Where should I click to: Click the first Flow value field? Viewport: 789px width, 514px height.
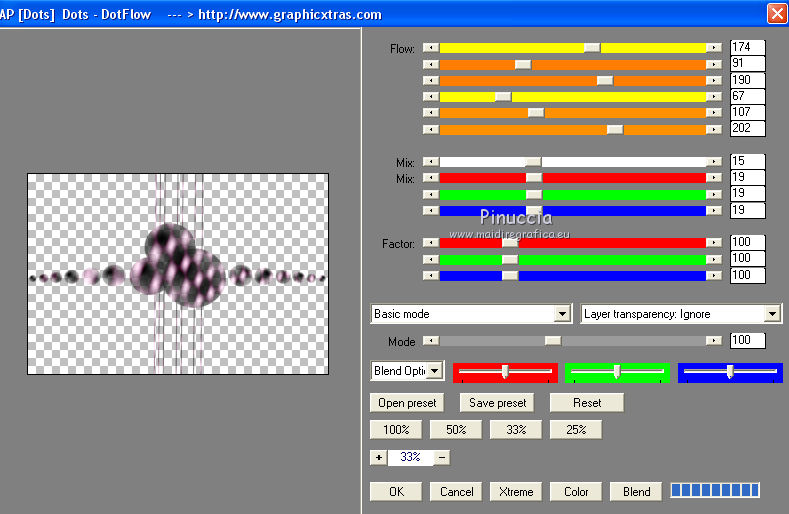coord(747,47)
